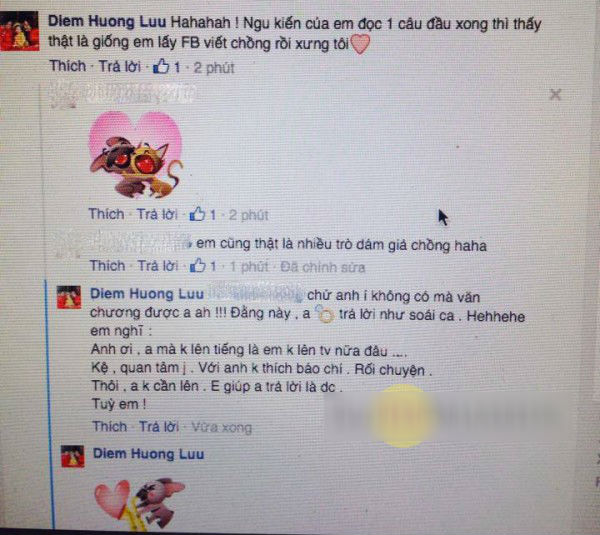Click the thumbs-up icon under the "em cũng thật là" reply
This screenshot has width=600, height=535.
(x=198, y=265)
